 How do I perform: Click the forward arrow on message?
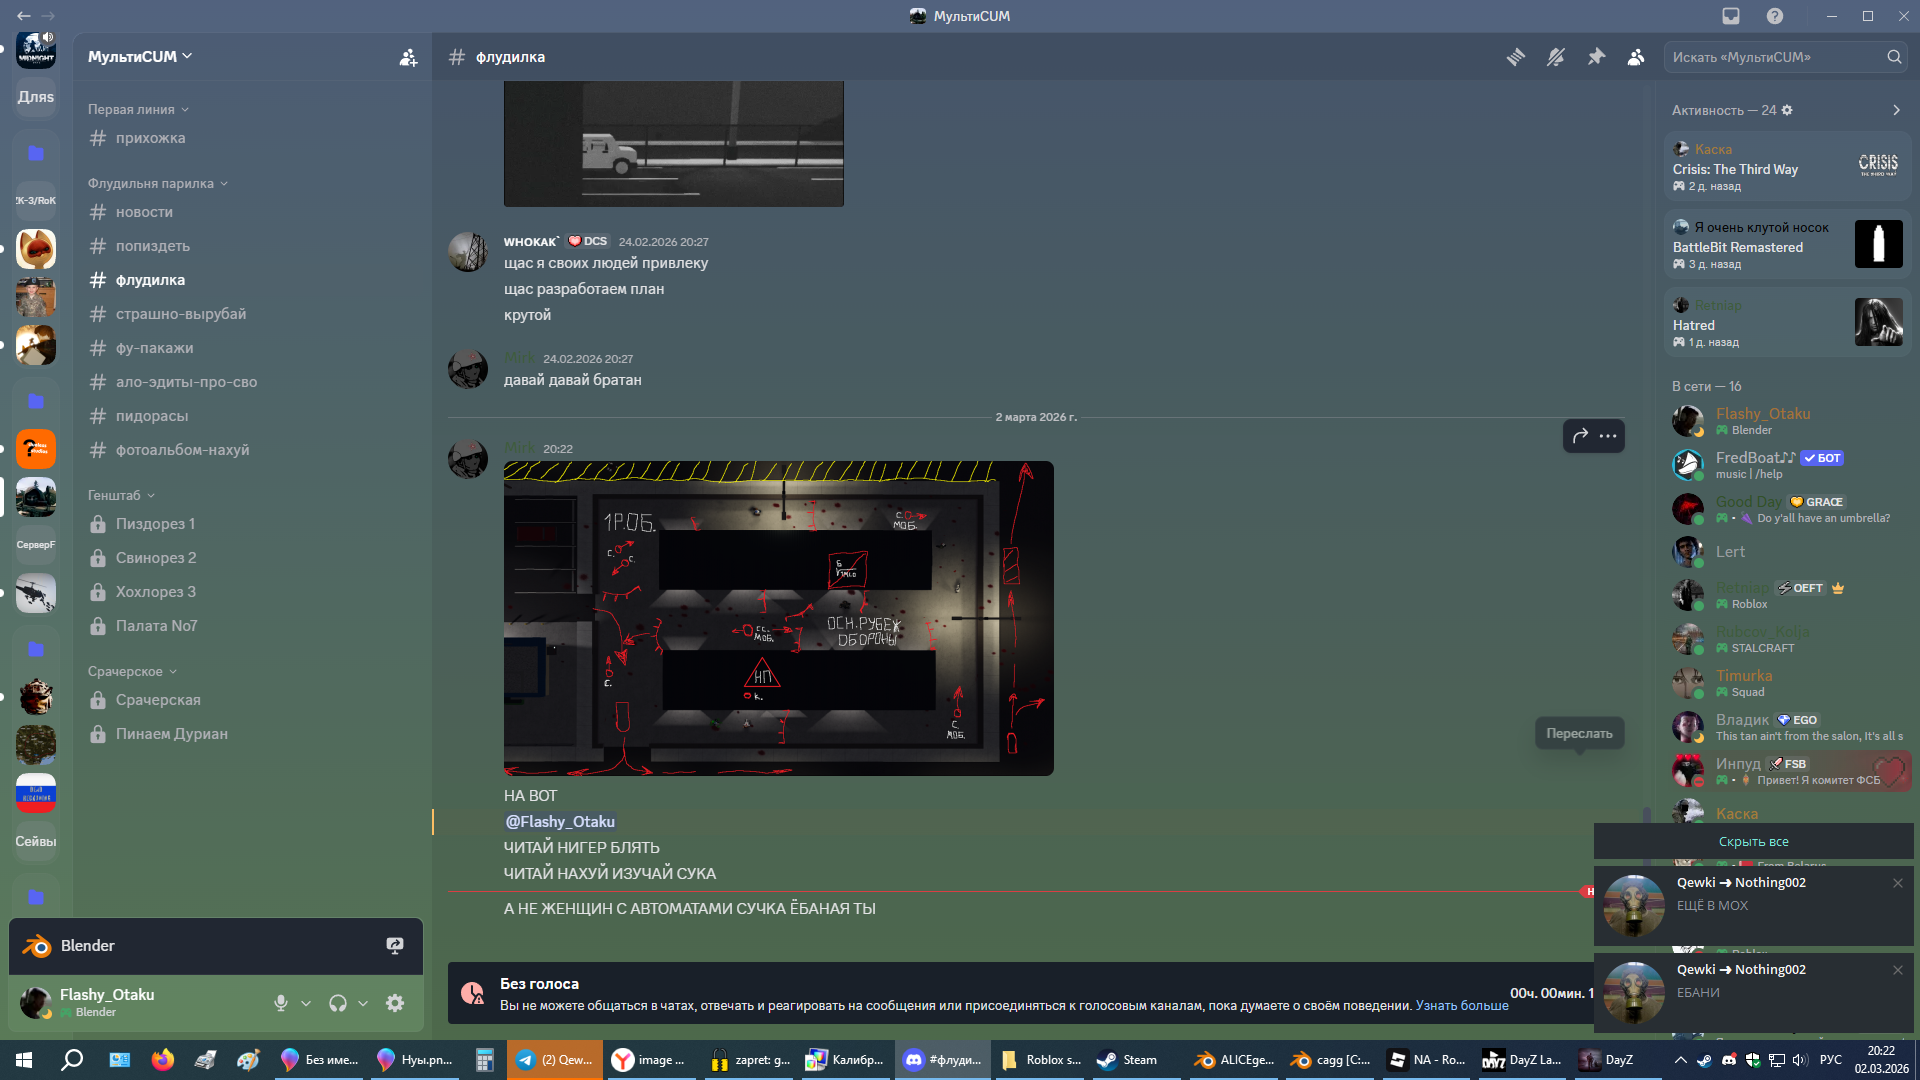click(1580, 436)
